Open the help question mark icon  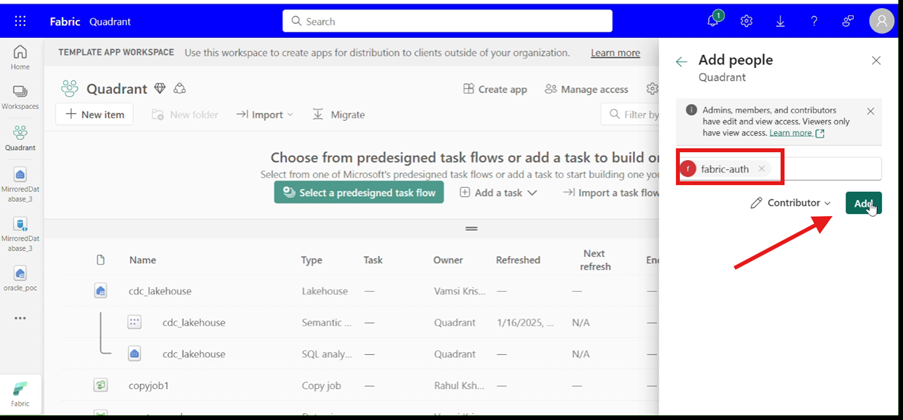click(x=814, y=21)
